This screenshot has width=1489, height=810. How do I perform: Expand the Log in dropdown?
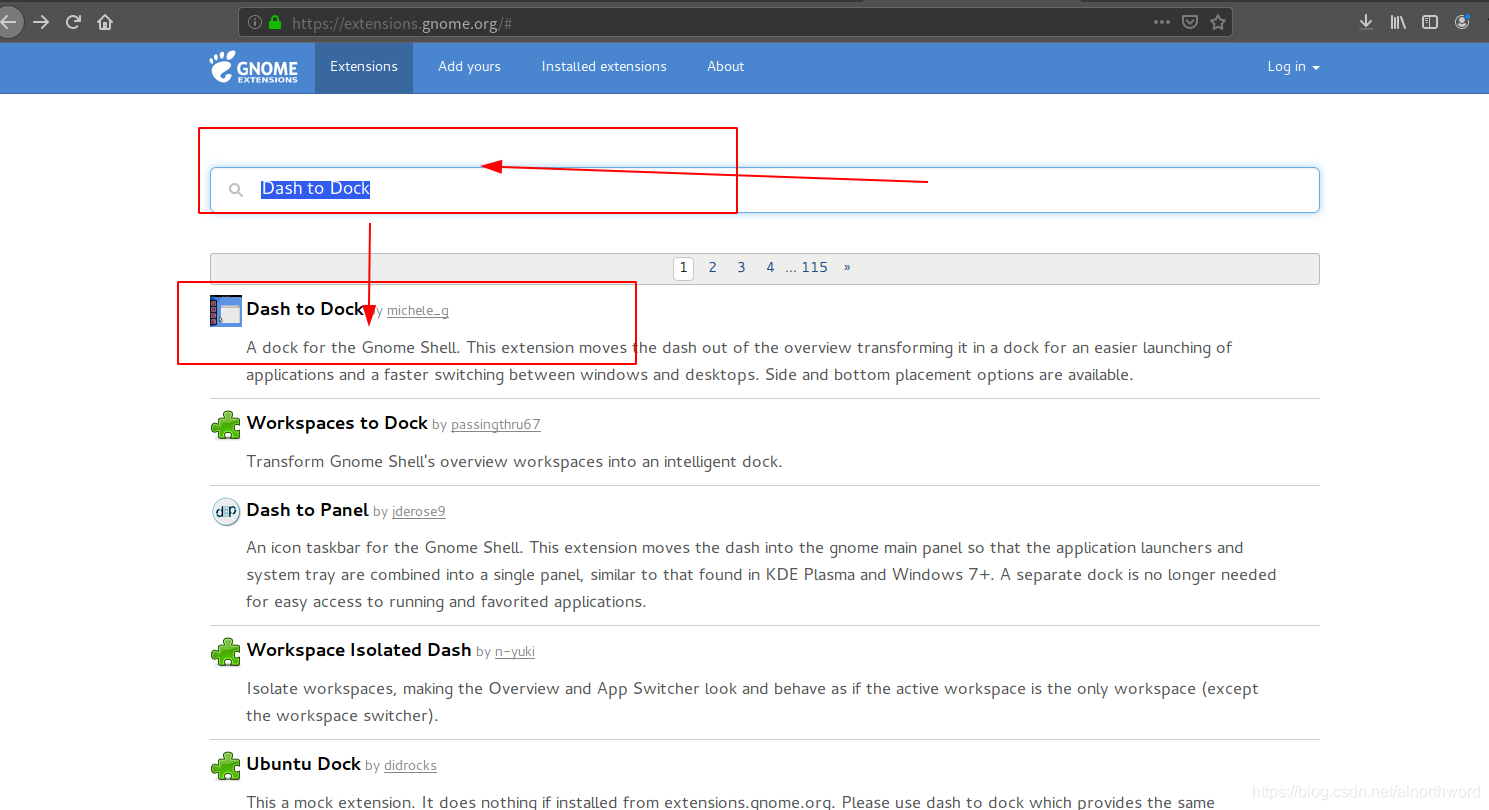(1293, 67)
